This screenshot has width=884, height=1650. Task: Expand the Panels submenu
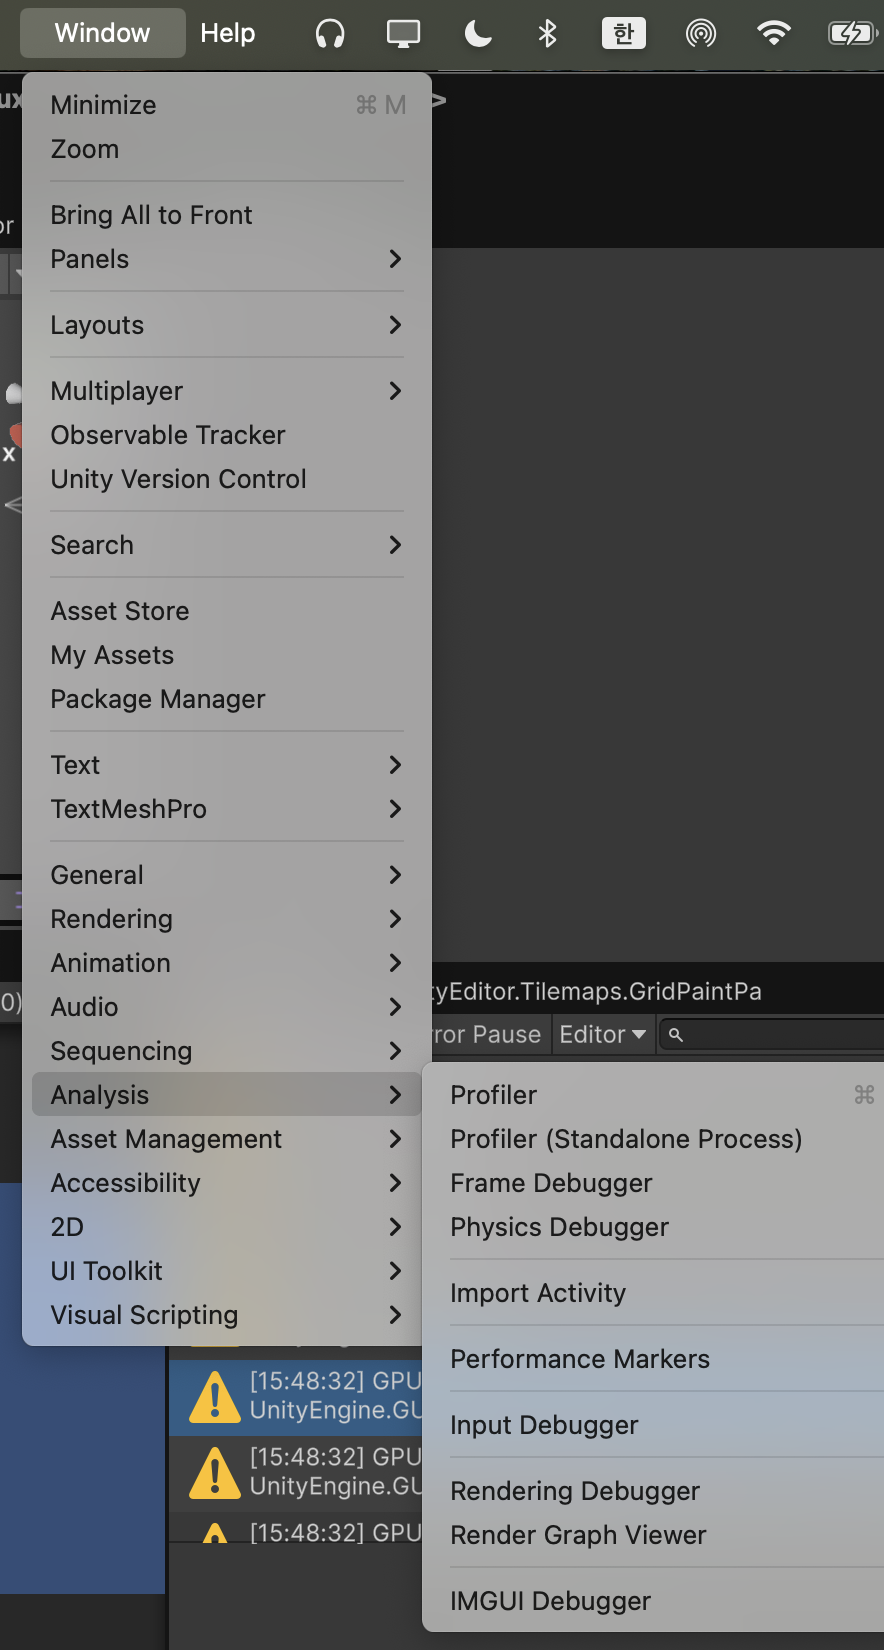click(227, 259)
